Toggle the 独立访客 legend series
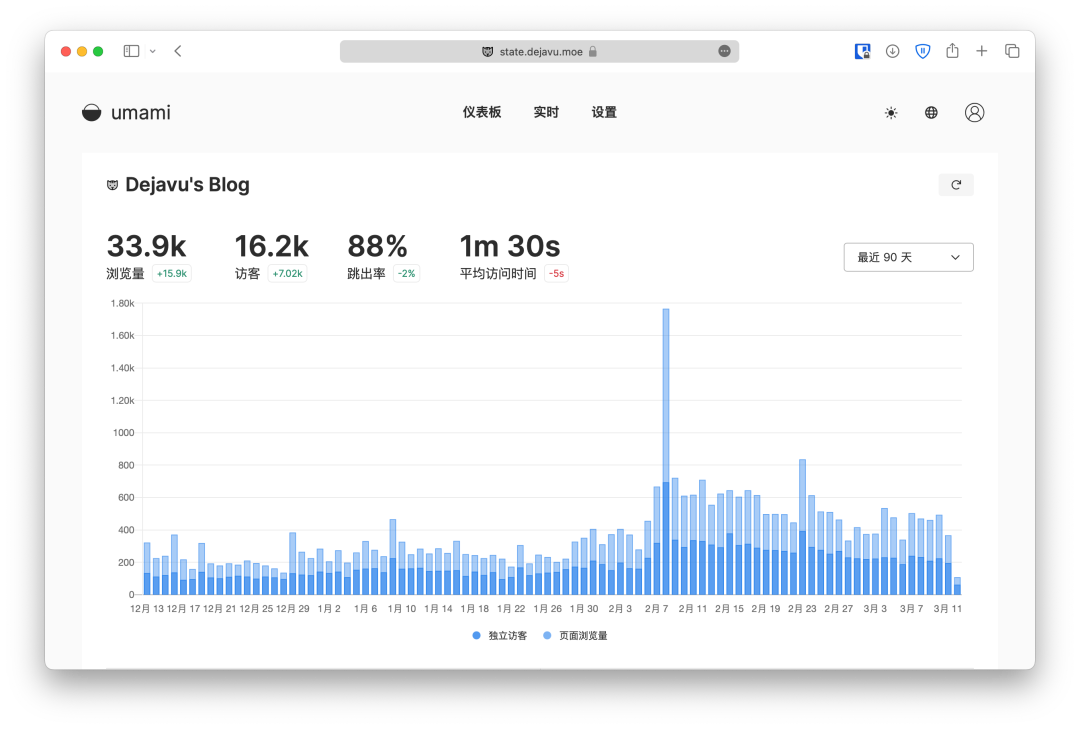The height and width of the screenshot is (729, 1080). click(x=499, y=635)
